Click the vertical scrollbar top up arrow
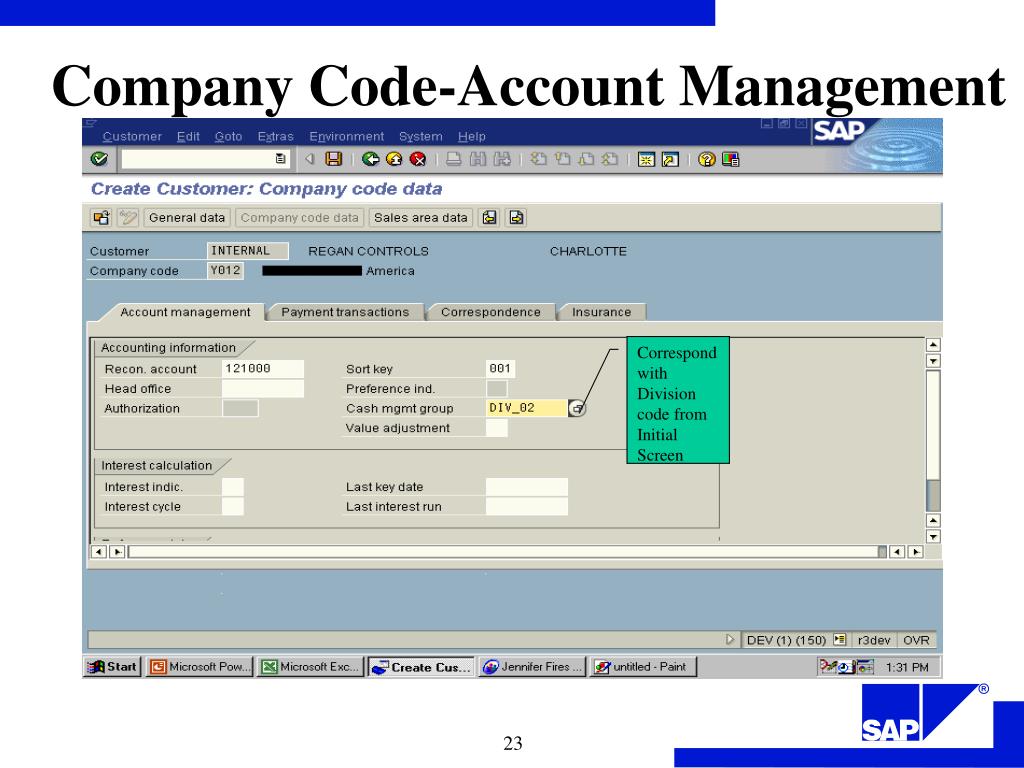The height and width of the screenshot is (768, 1024). (x=933, y=345)
